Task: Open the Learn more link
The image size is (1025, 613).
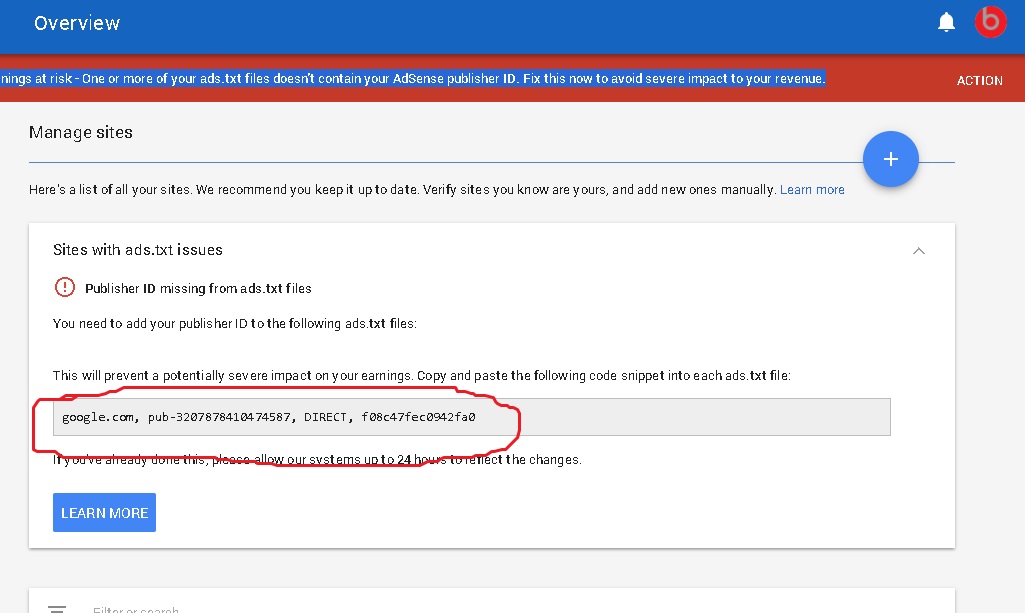Action: (812, 190)
